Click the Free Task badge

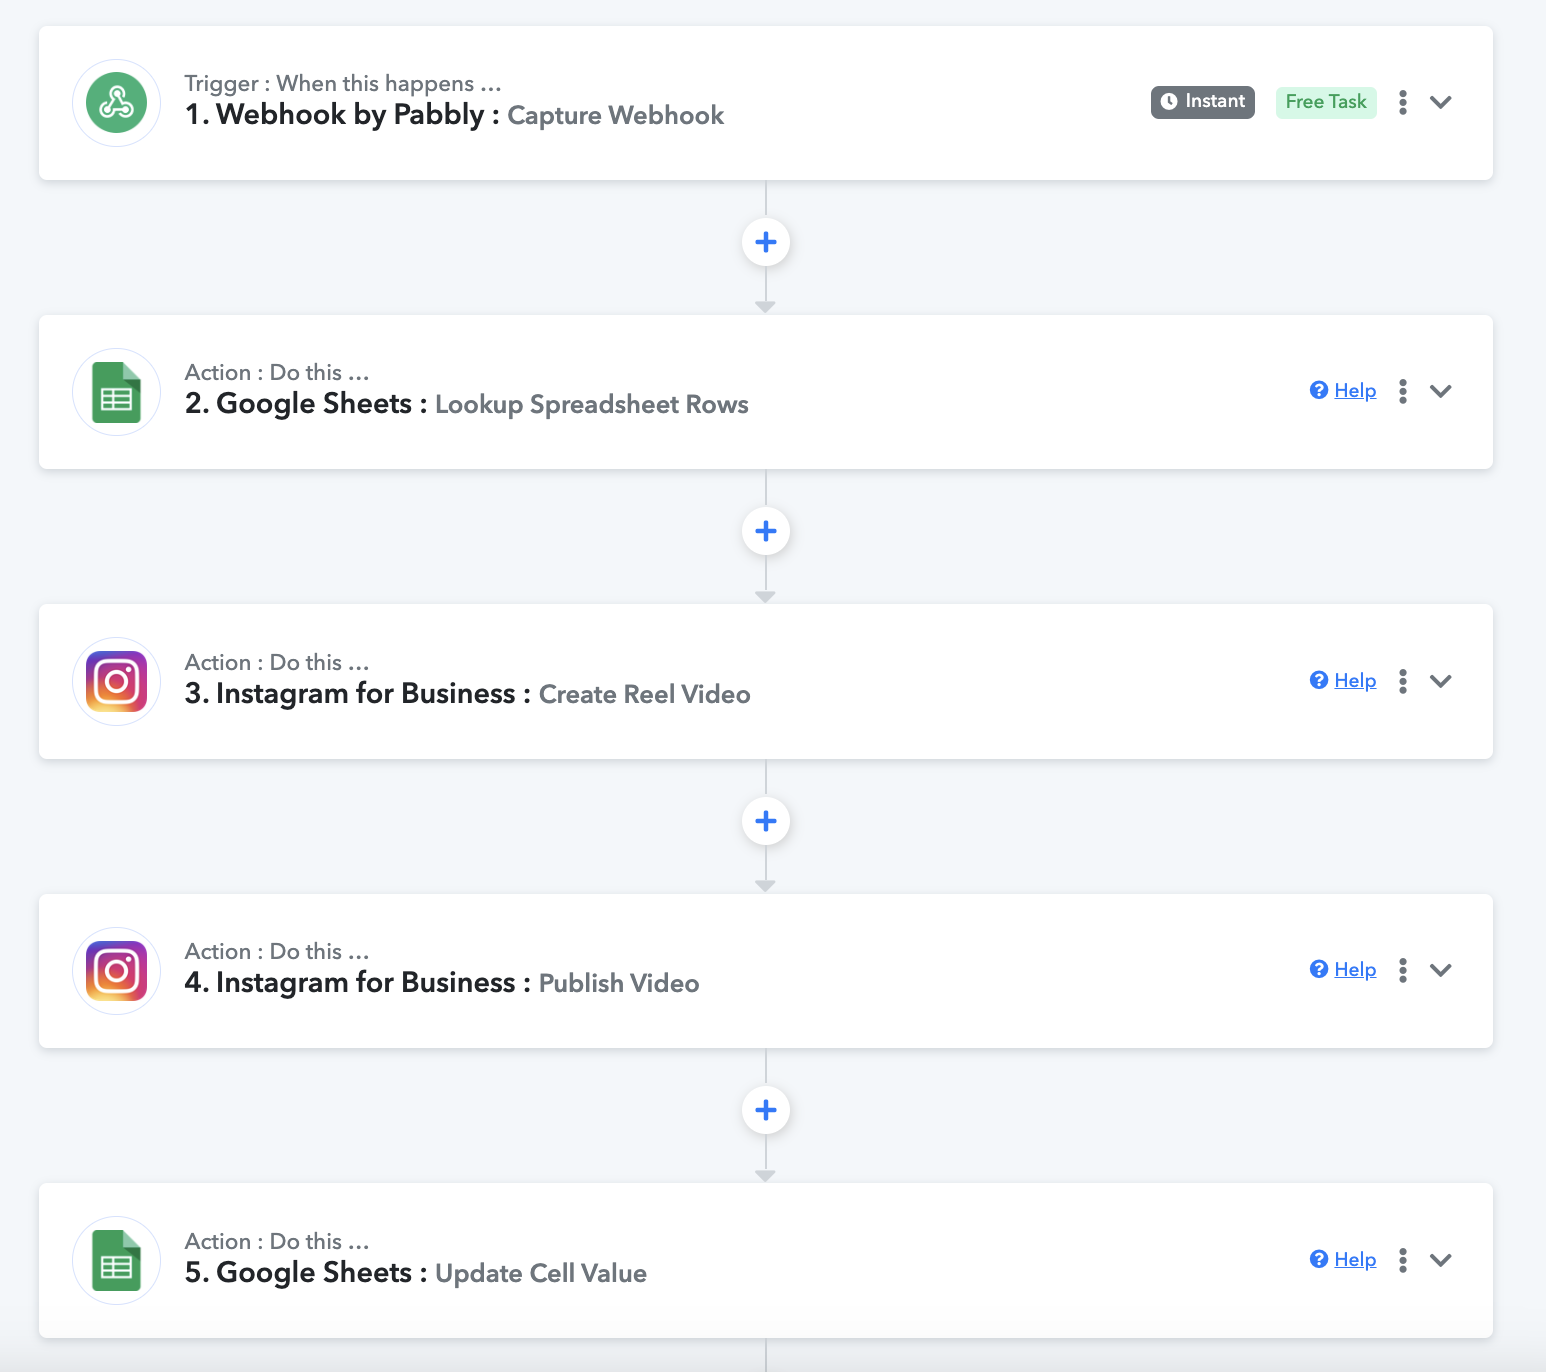pos(1326,102)
